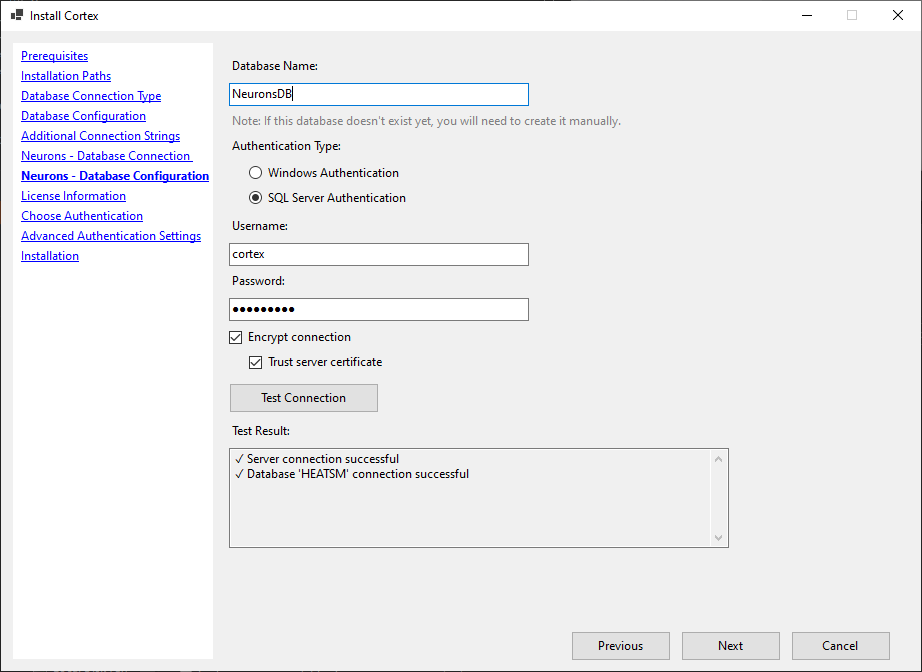The height and width of the screenshot is (672, 922).
Task: Click inside the Password field
Action: [x=378, y=309]
